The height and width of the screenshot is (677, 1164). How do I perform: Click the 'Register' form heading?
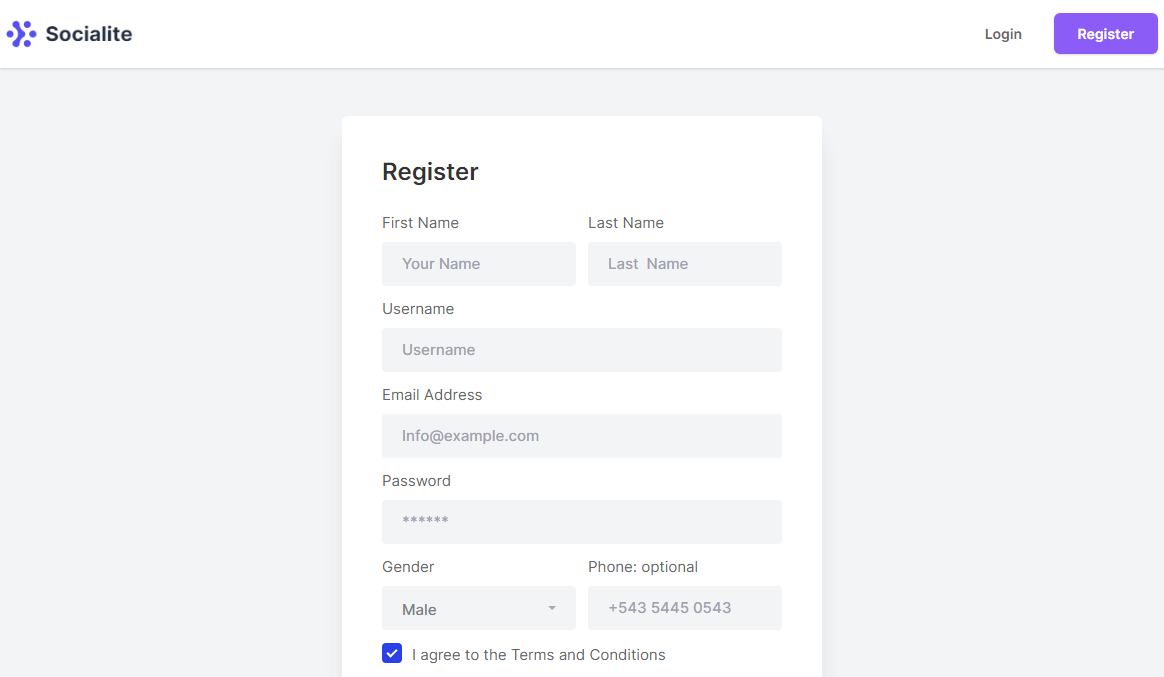[430, 172]
